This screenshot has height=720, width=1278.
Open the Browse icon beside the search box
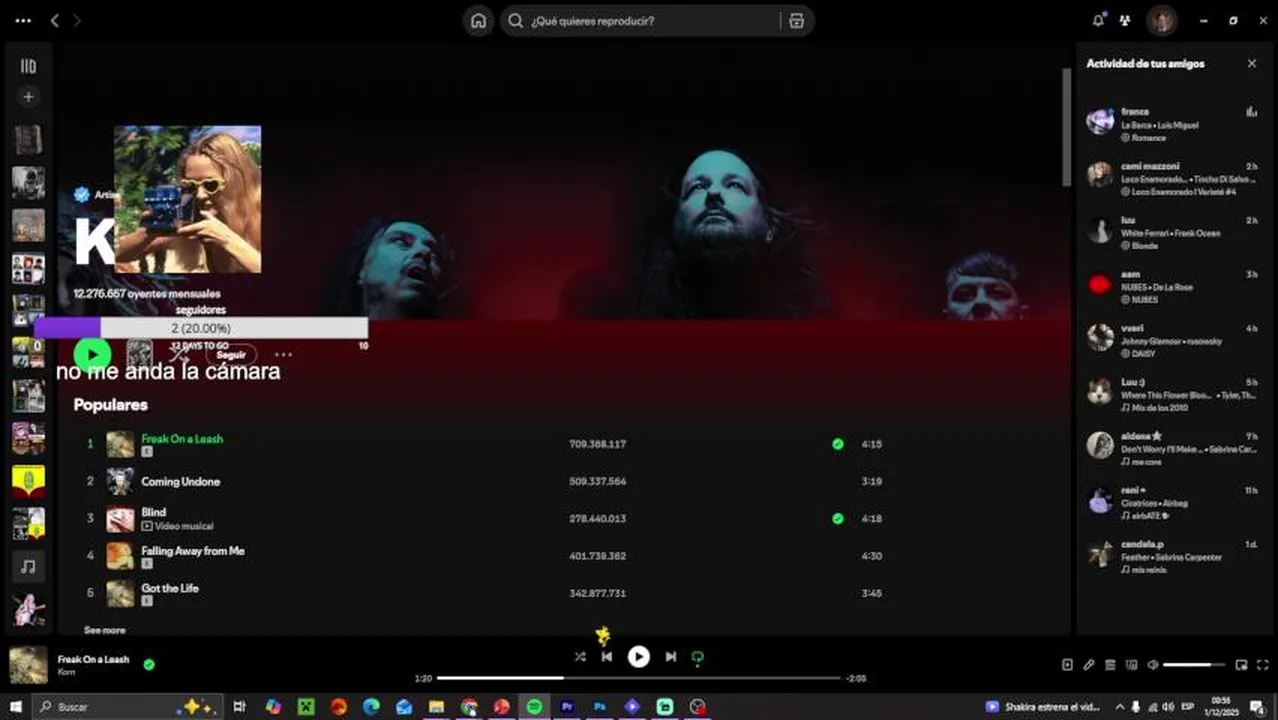pyautogui.click(x=796, y=21)
